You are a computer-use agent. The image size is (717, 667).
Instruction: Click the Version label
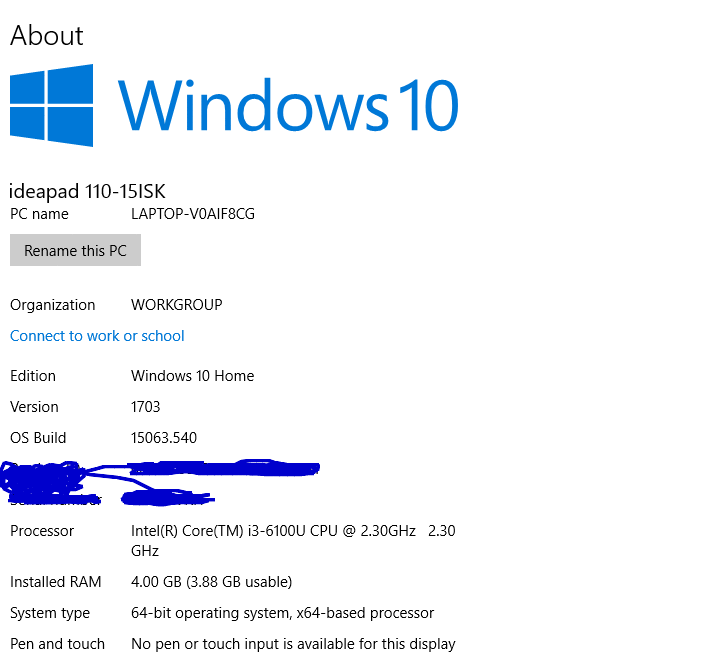(x=34, y=407)
